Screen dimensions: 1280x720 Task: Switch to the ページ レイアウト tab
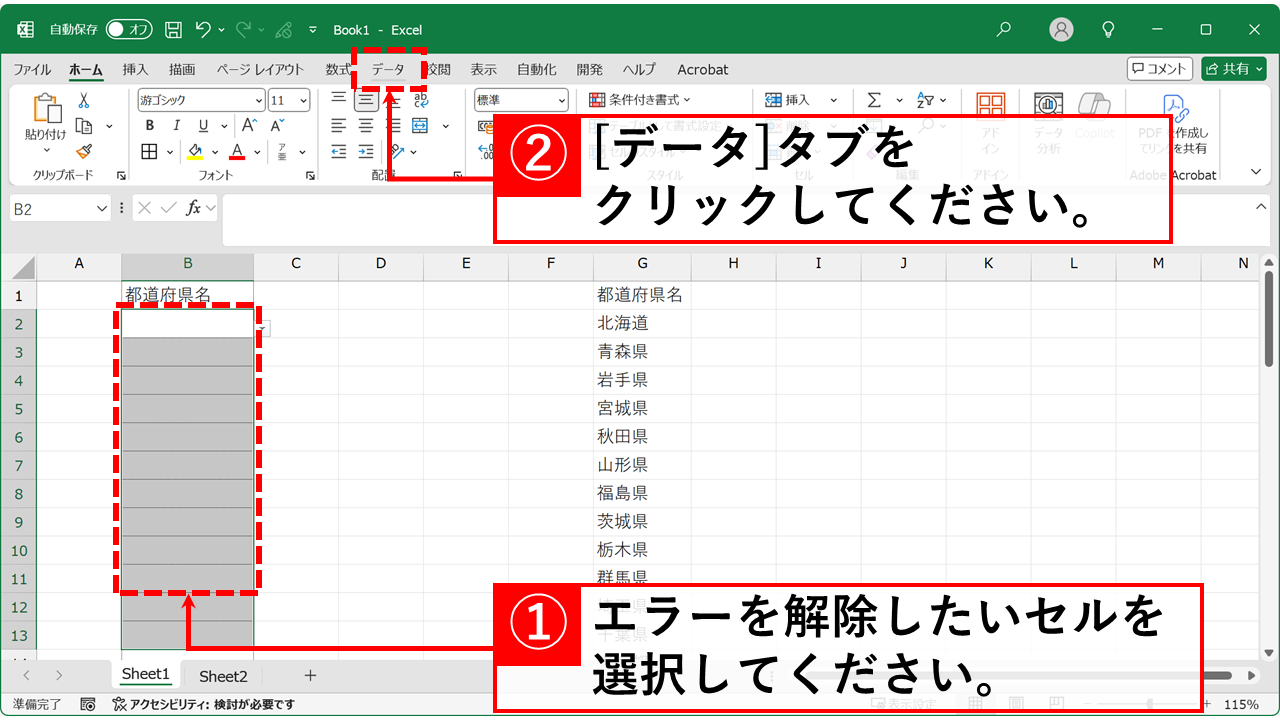click(x=260, y=69)
